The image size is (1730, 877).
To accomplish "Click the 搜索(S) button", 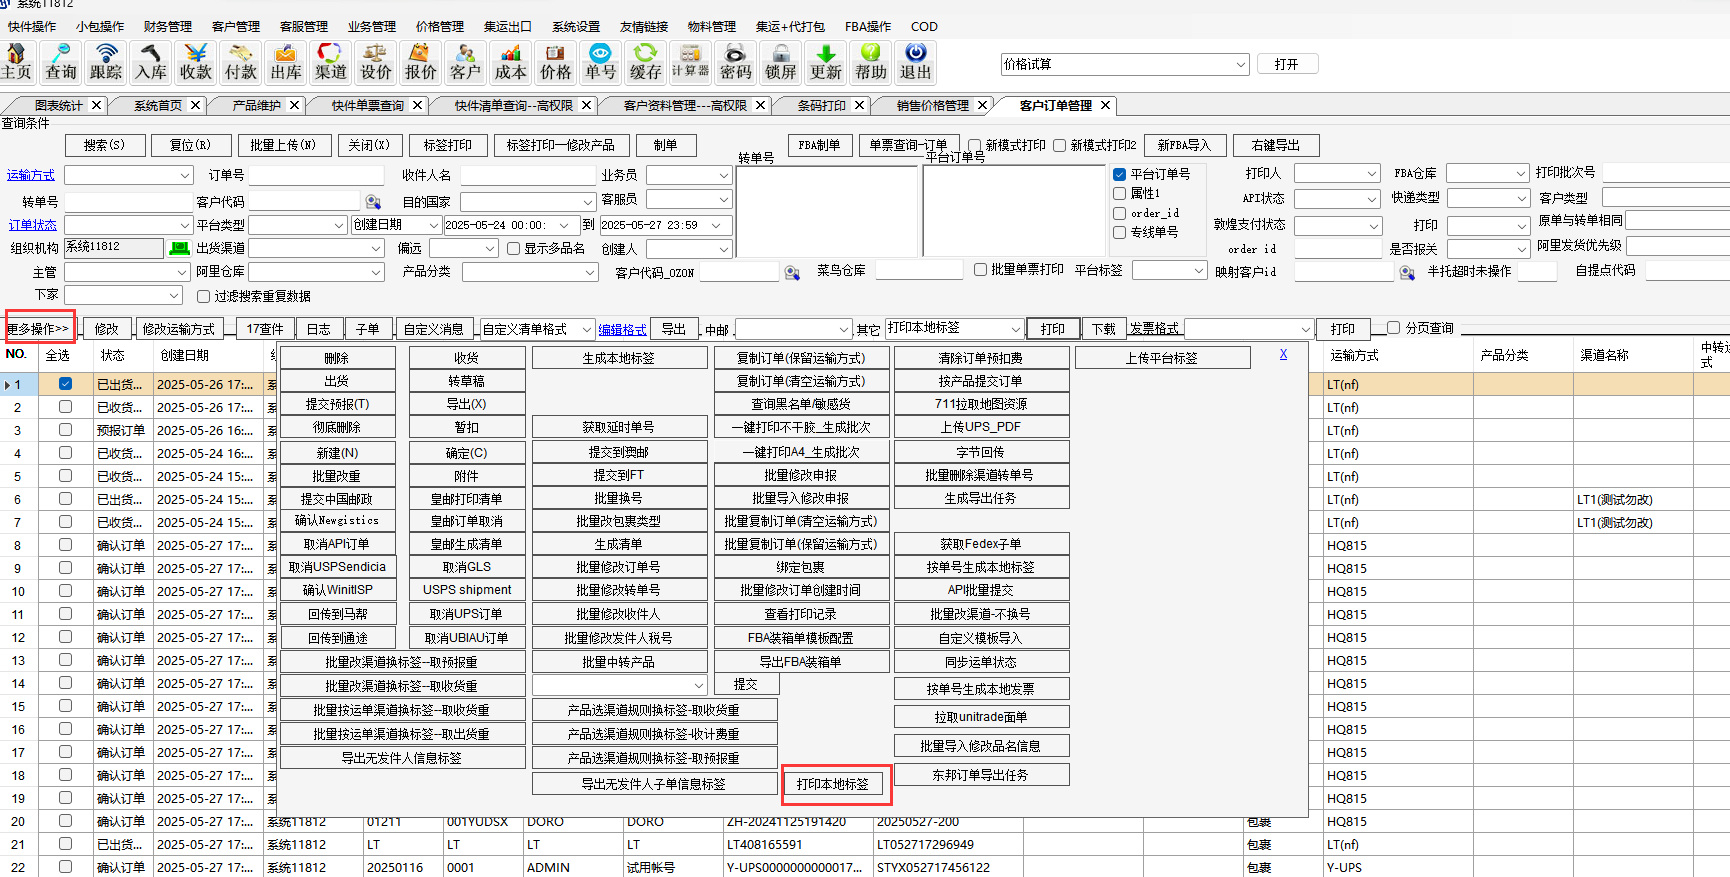I will click(105, 145).
